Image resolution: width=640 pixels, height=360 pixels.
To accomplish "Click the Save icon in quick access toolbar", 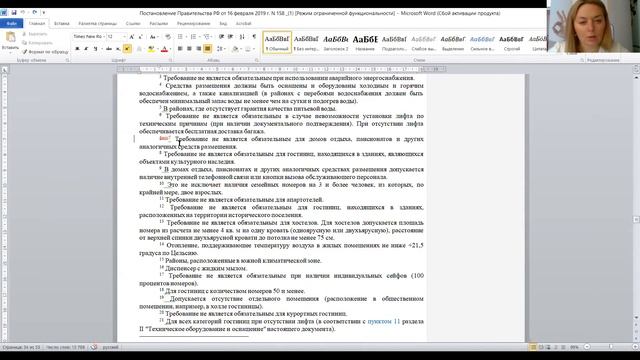I will [x=14, y=13].
